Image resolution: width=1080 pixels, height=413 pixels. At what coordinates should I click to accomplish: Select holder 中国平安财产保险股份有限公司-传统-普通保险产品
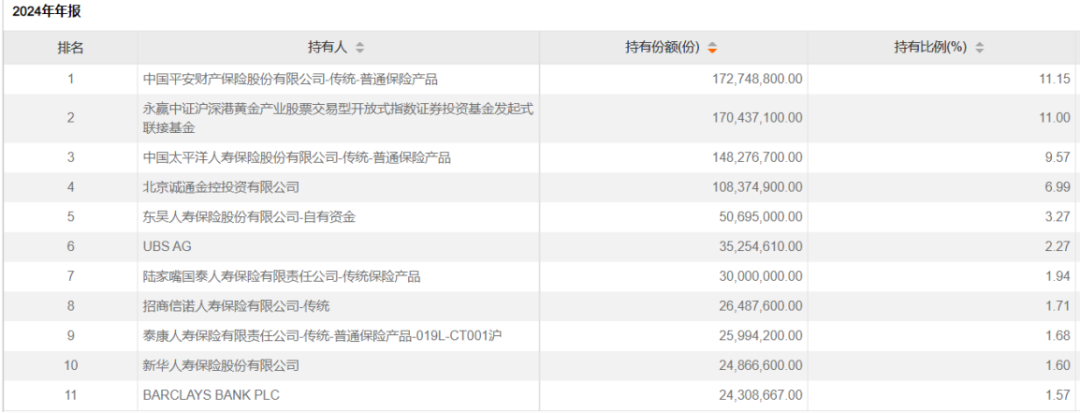click(x=290, y=79)
